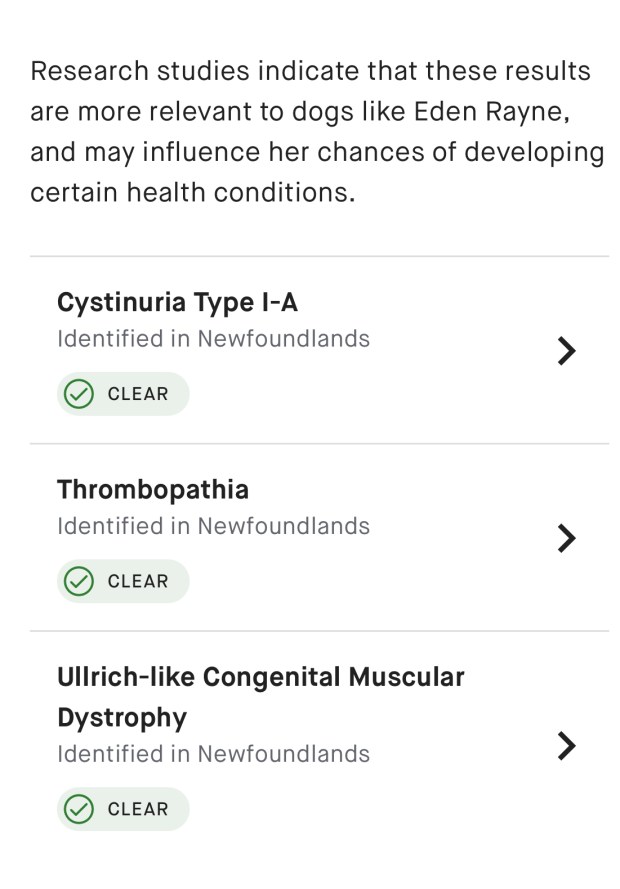Tap the CLEAR label for Thrombopathia
The width and height of the screenshot is (620, 889).
[x=138, y=581]
